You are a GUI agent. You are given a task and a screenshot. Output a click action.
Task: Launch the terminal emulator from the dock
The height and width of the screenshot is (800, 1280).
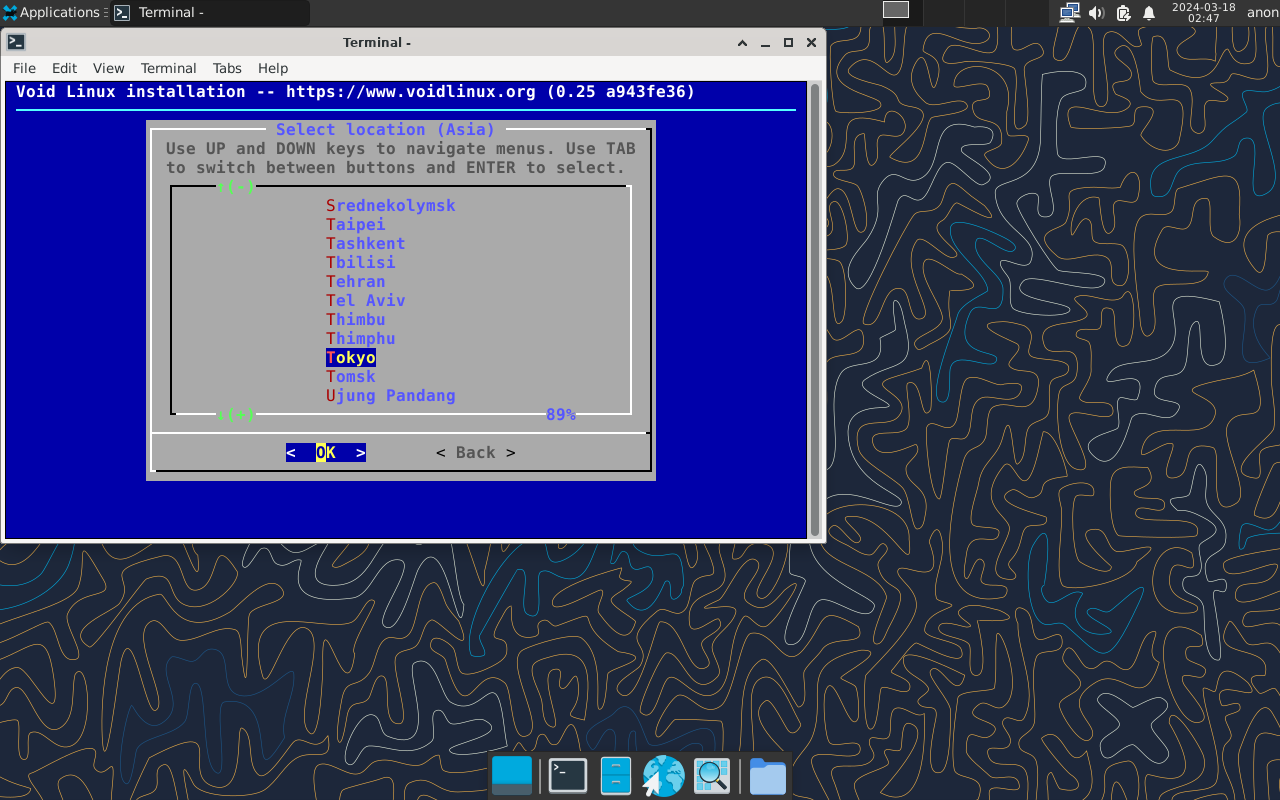tap(567, 776)
